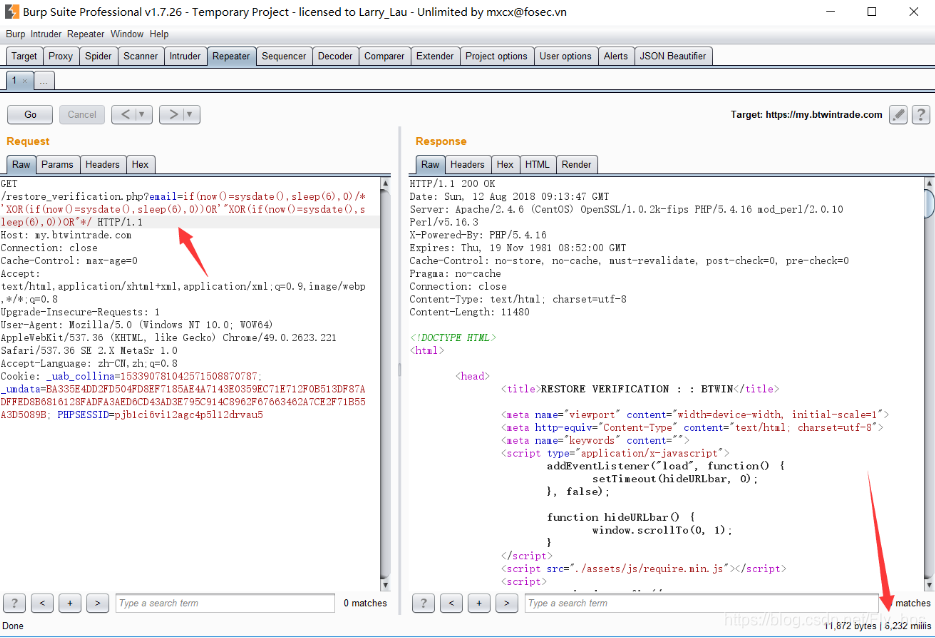Open the Intruder menu in menu bar
This screenshot has height=638, width=935.
46,34
